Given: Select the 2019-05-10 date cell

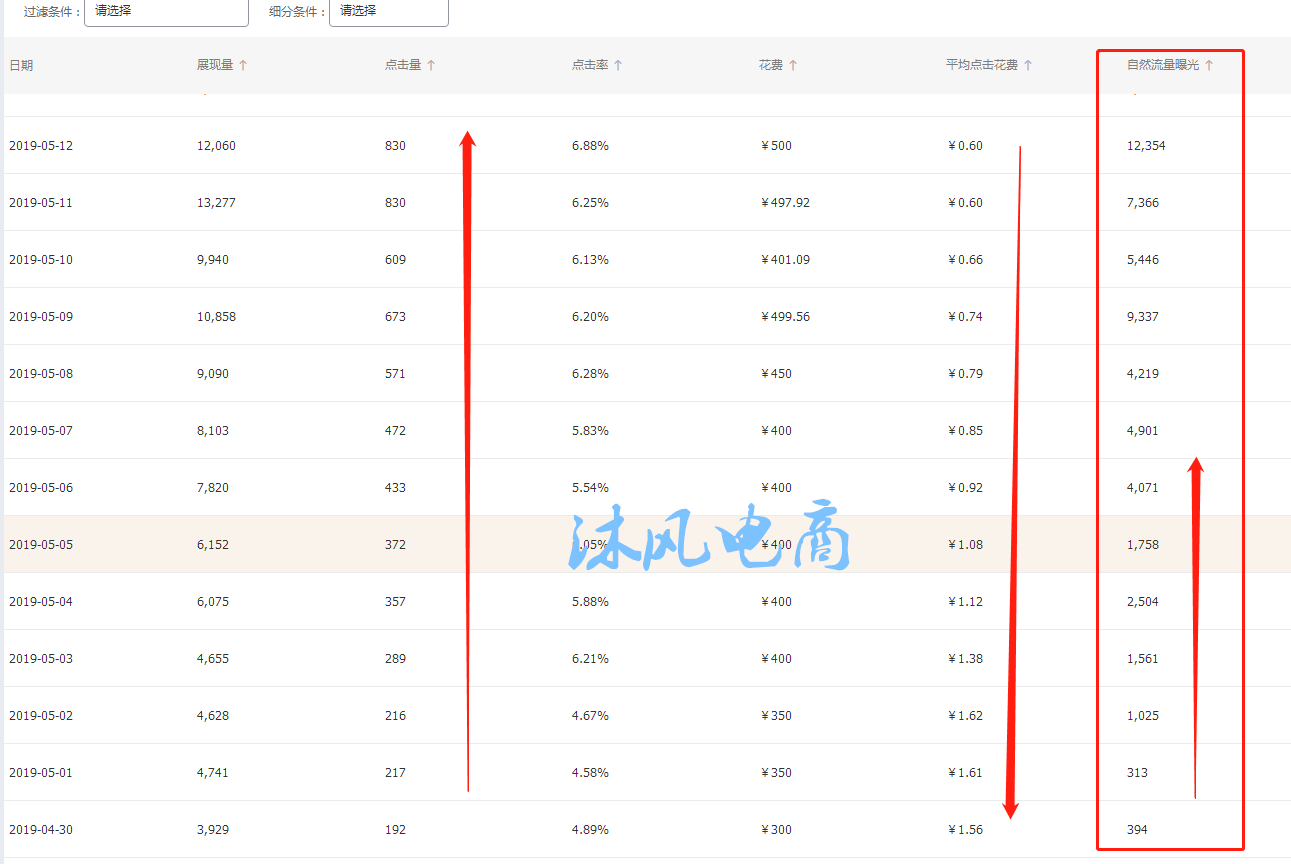Looking at the screenshot, I should 41,260.
